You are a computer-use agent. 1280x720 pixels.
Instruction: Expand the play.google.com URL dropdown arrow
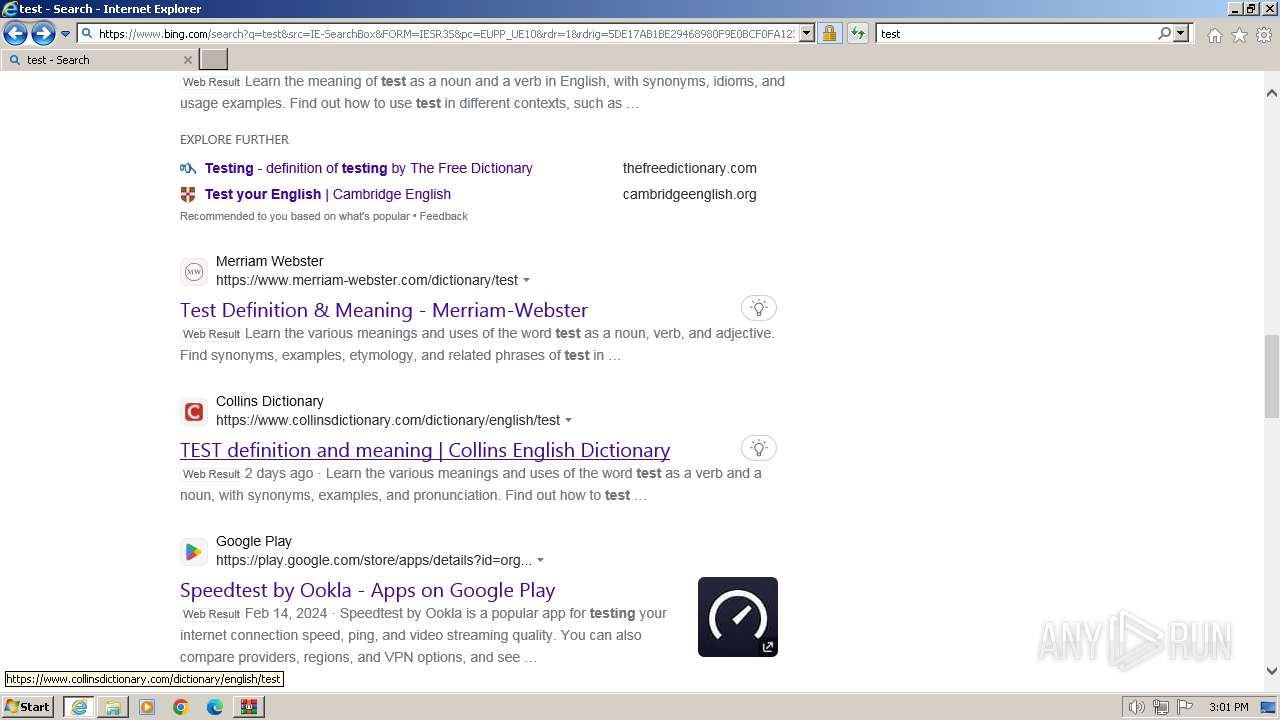click(541, 561)
